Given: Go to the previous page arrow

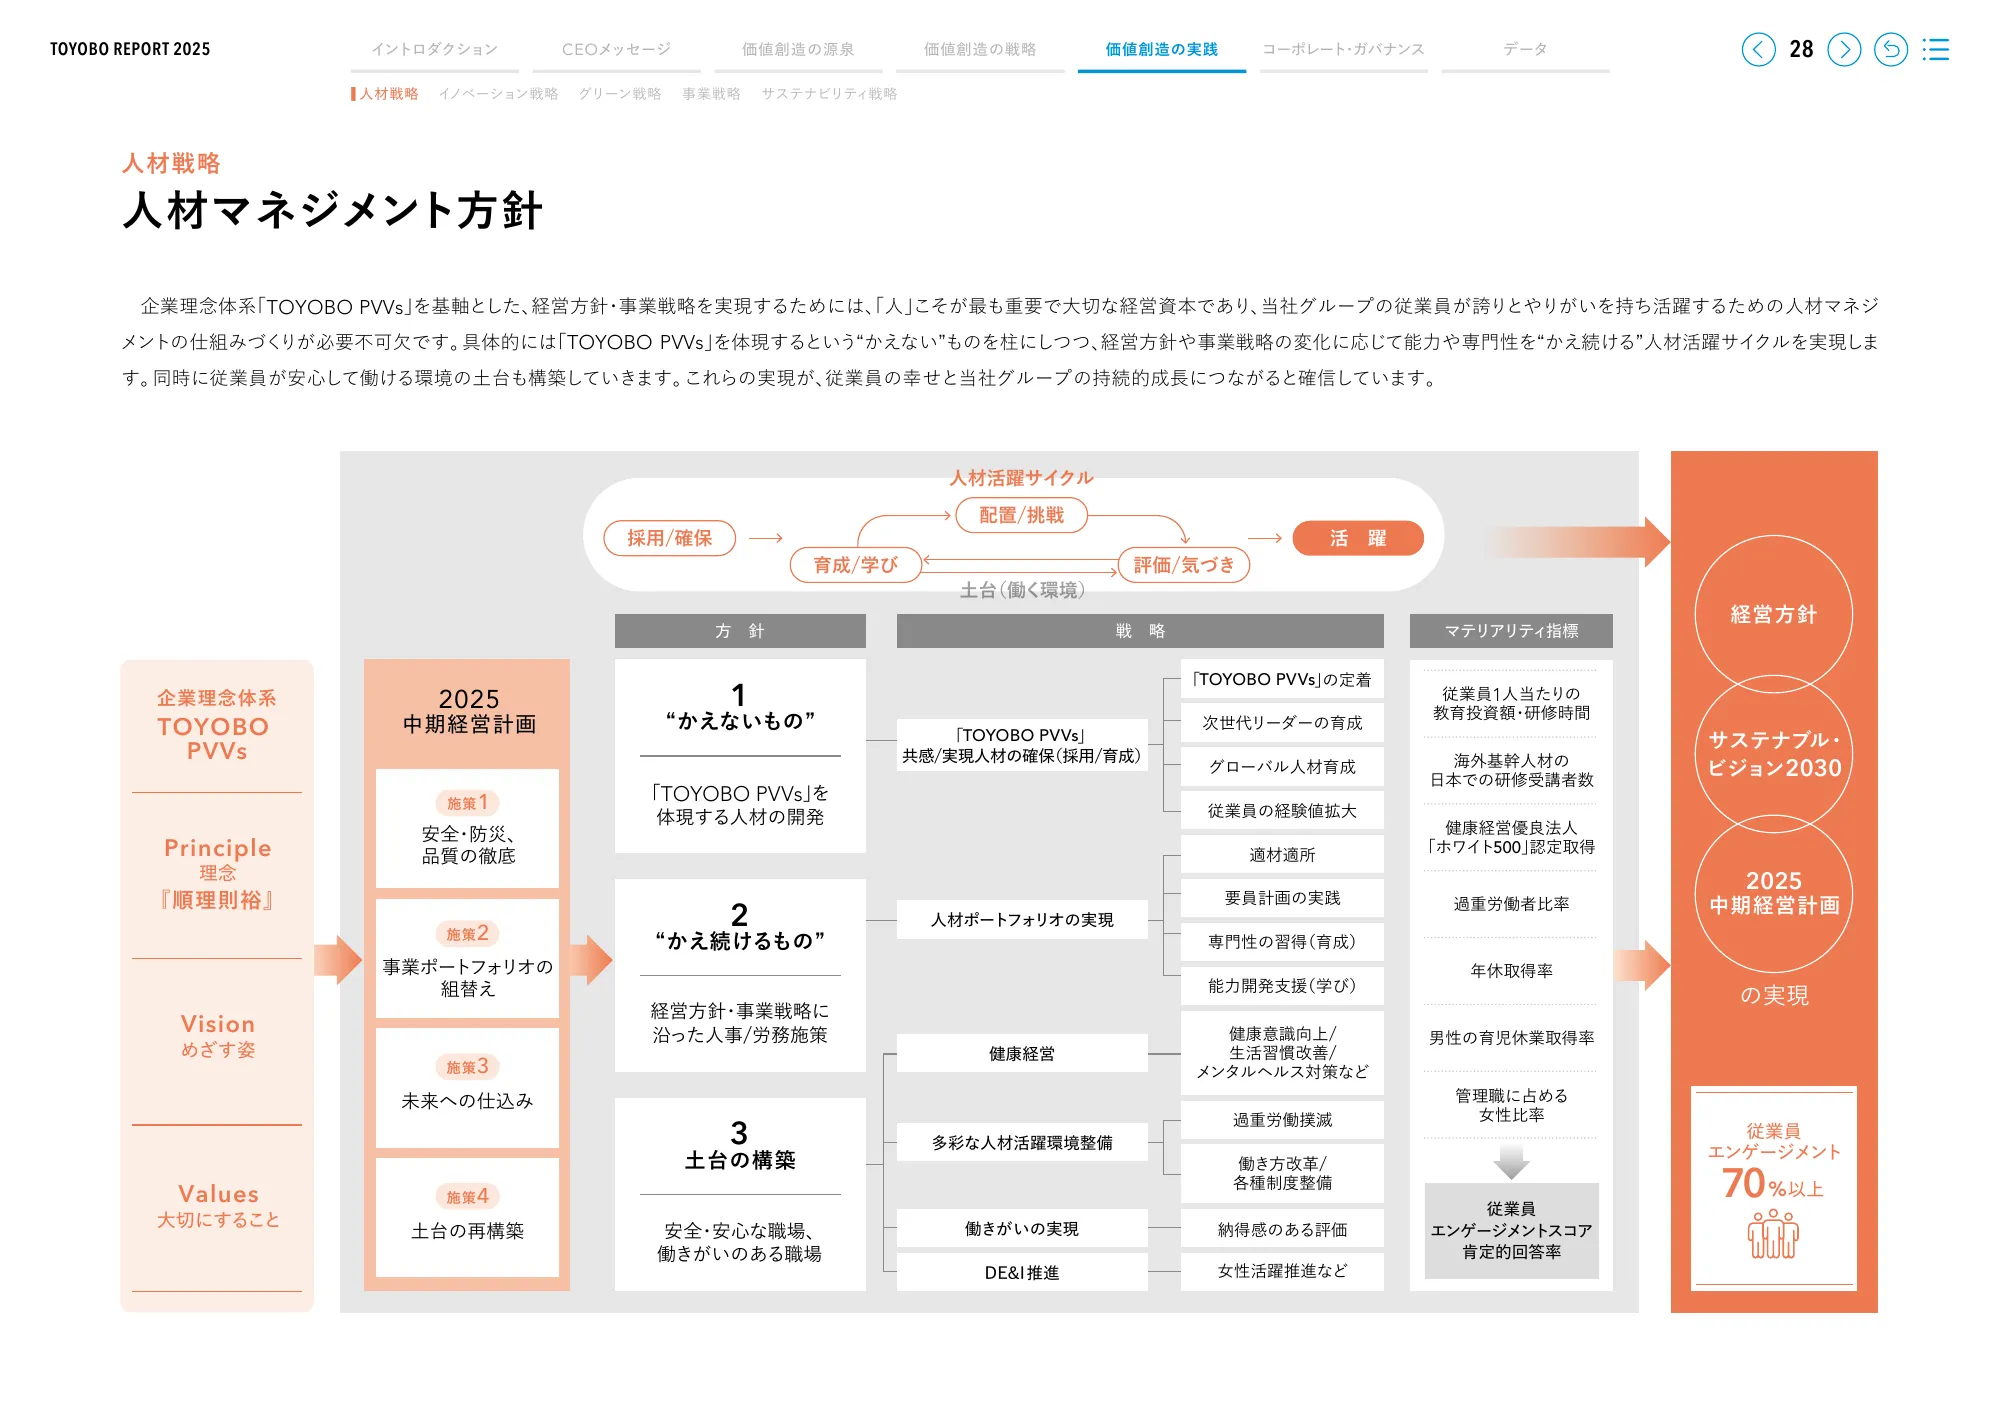Looking at the screenshot, I should tap(1758, 49).
